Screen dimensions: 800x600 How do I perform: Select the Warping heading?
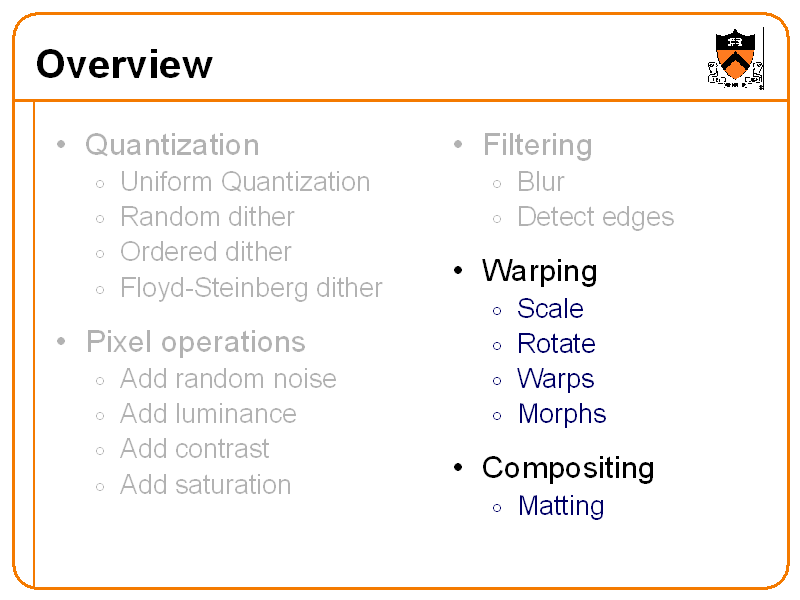click(x=539, y=271)
